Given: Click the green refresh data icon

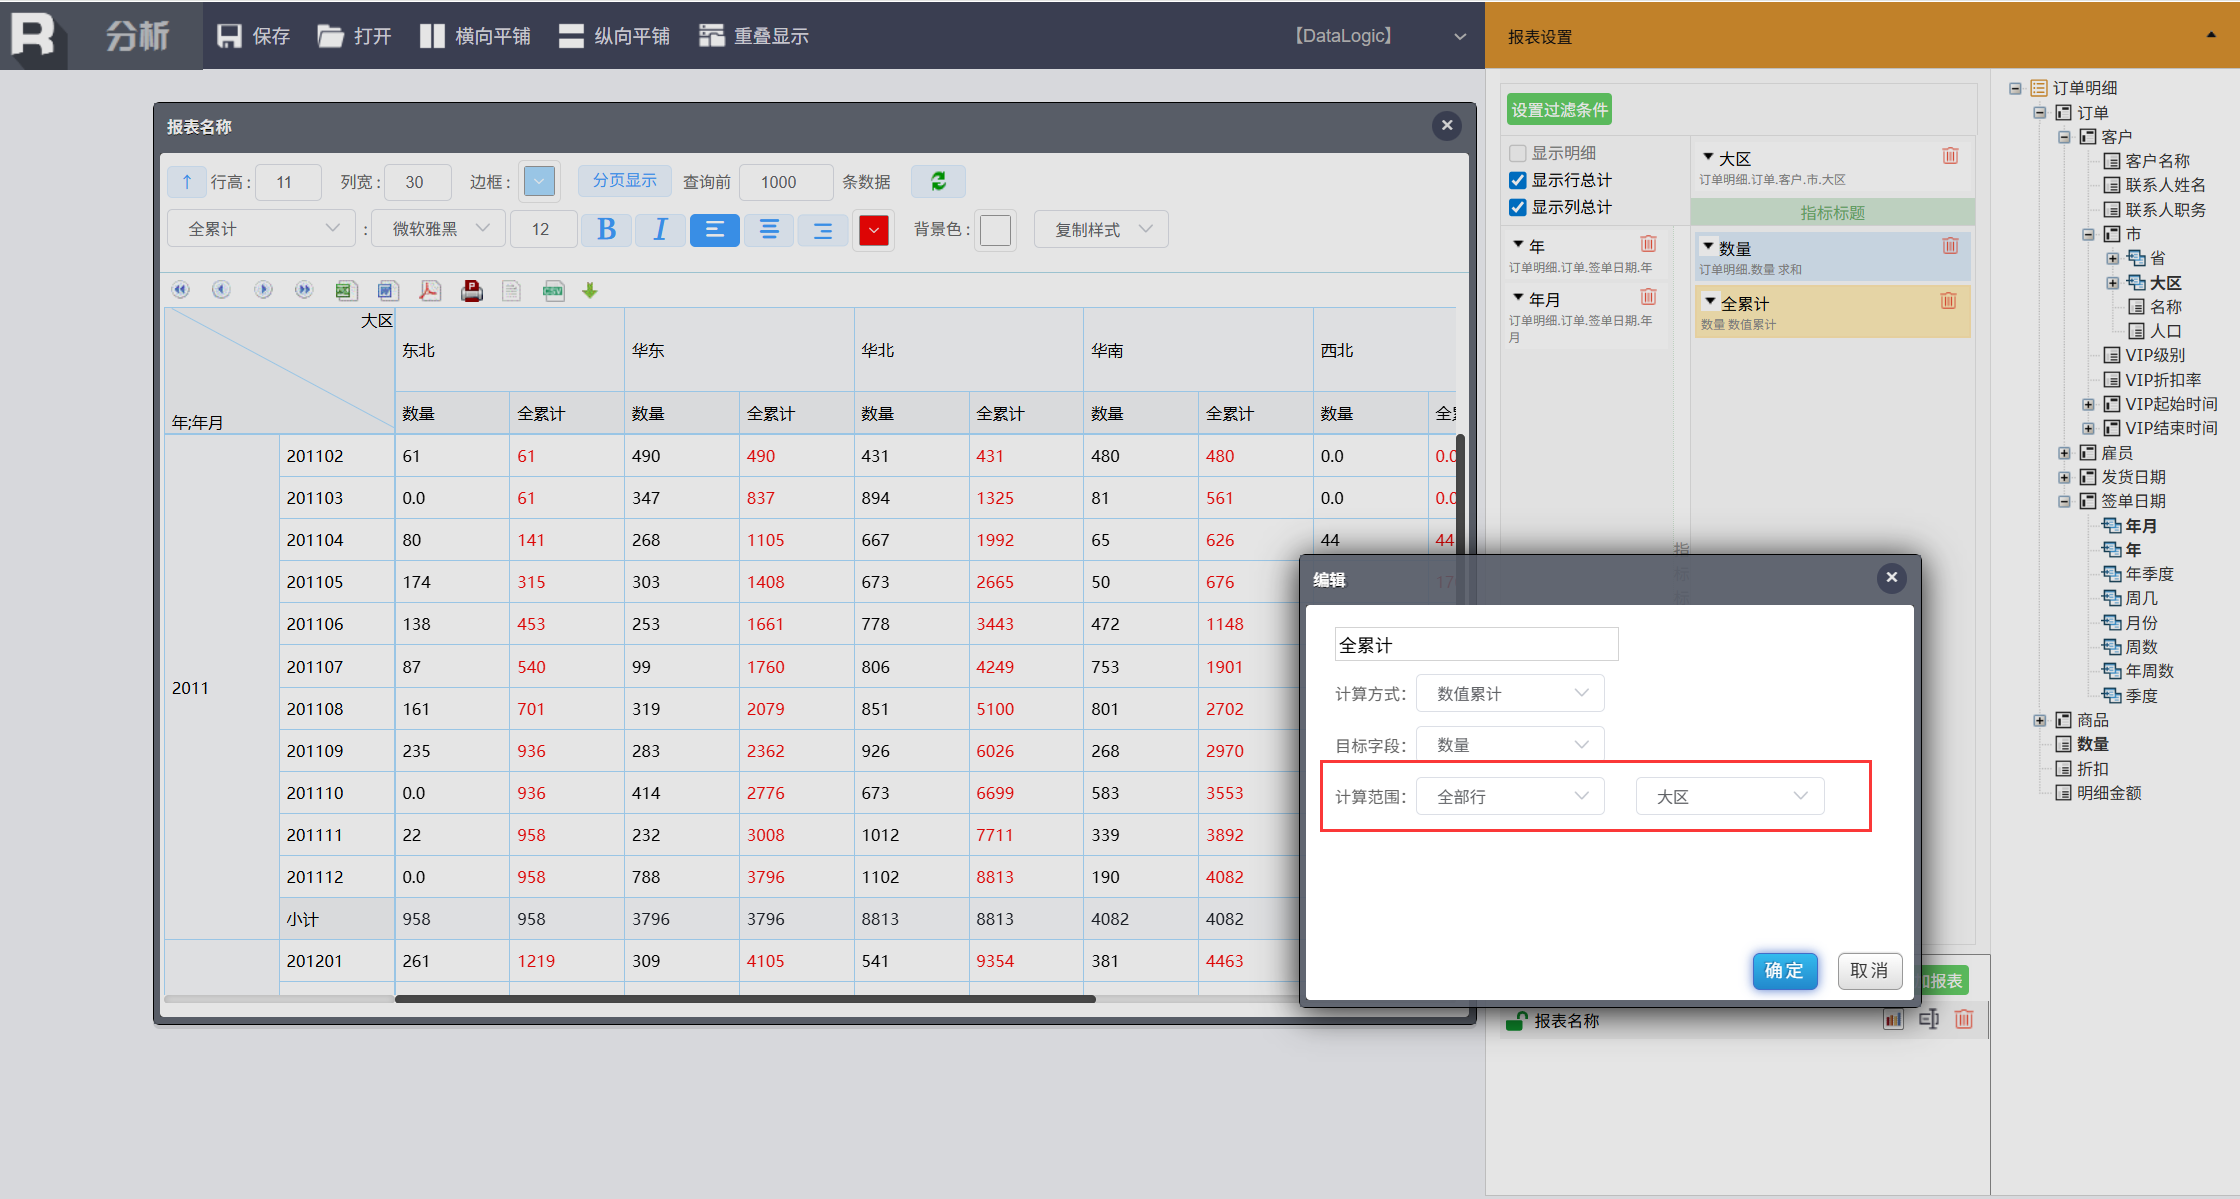Looking at the screenshot, I should pyautogui.click(x=938, y=181).
